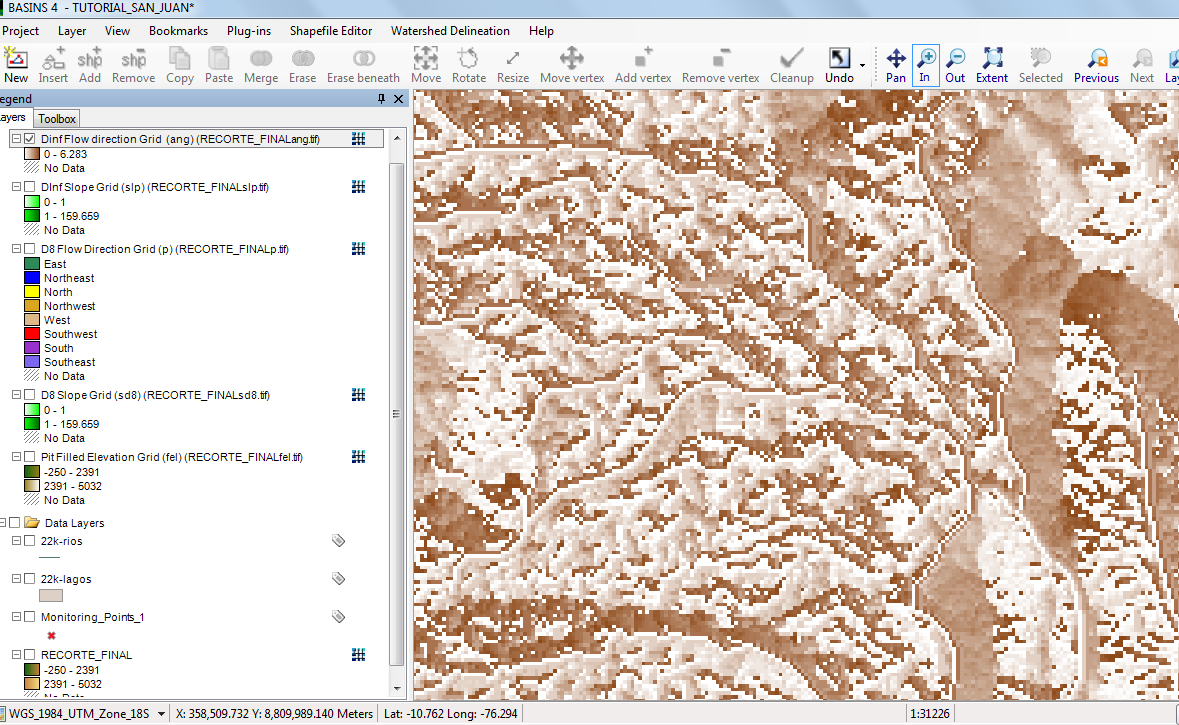This screenshot has width=1179, height=725.
Task: Select the Rotate shape tool
Action: point(468,65)
